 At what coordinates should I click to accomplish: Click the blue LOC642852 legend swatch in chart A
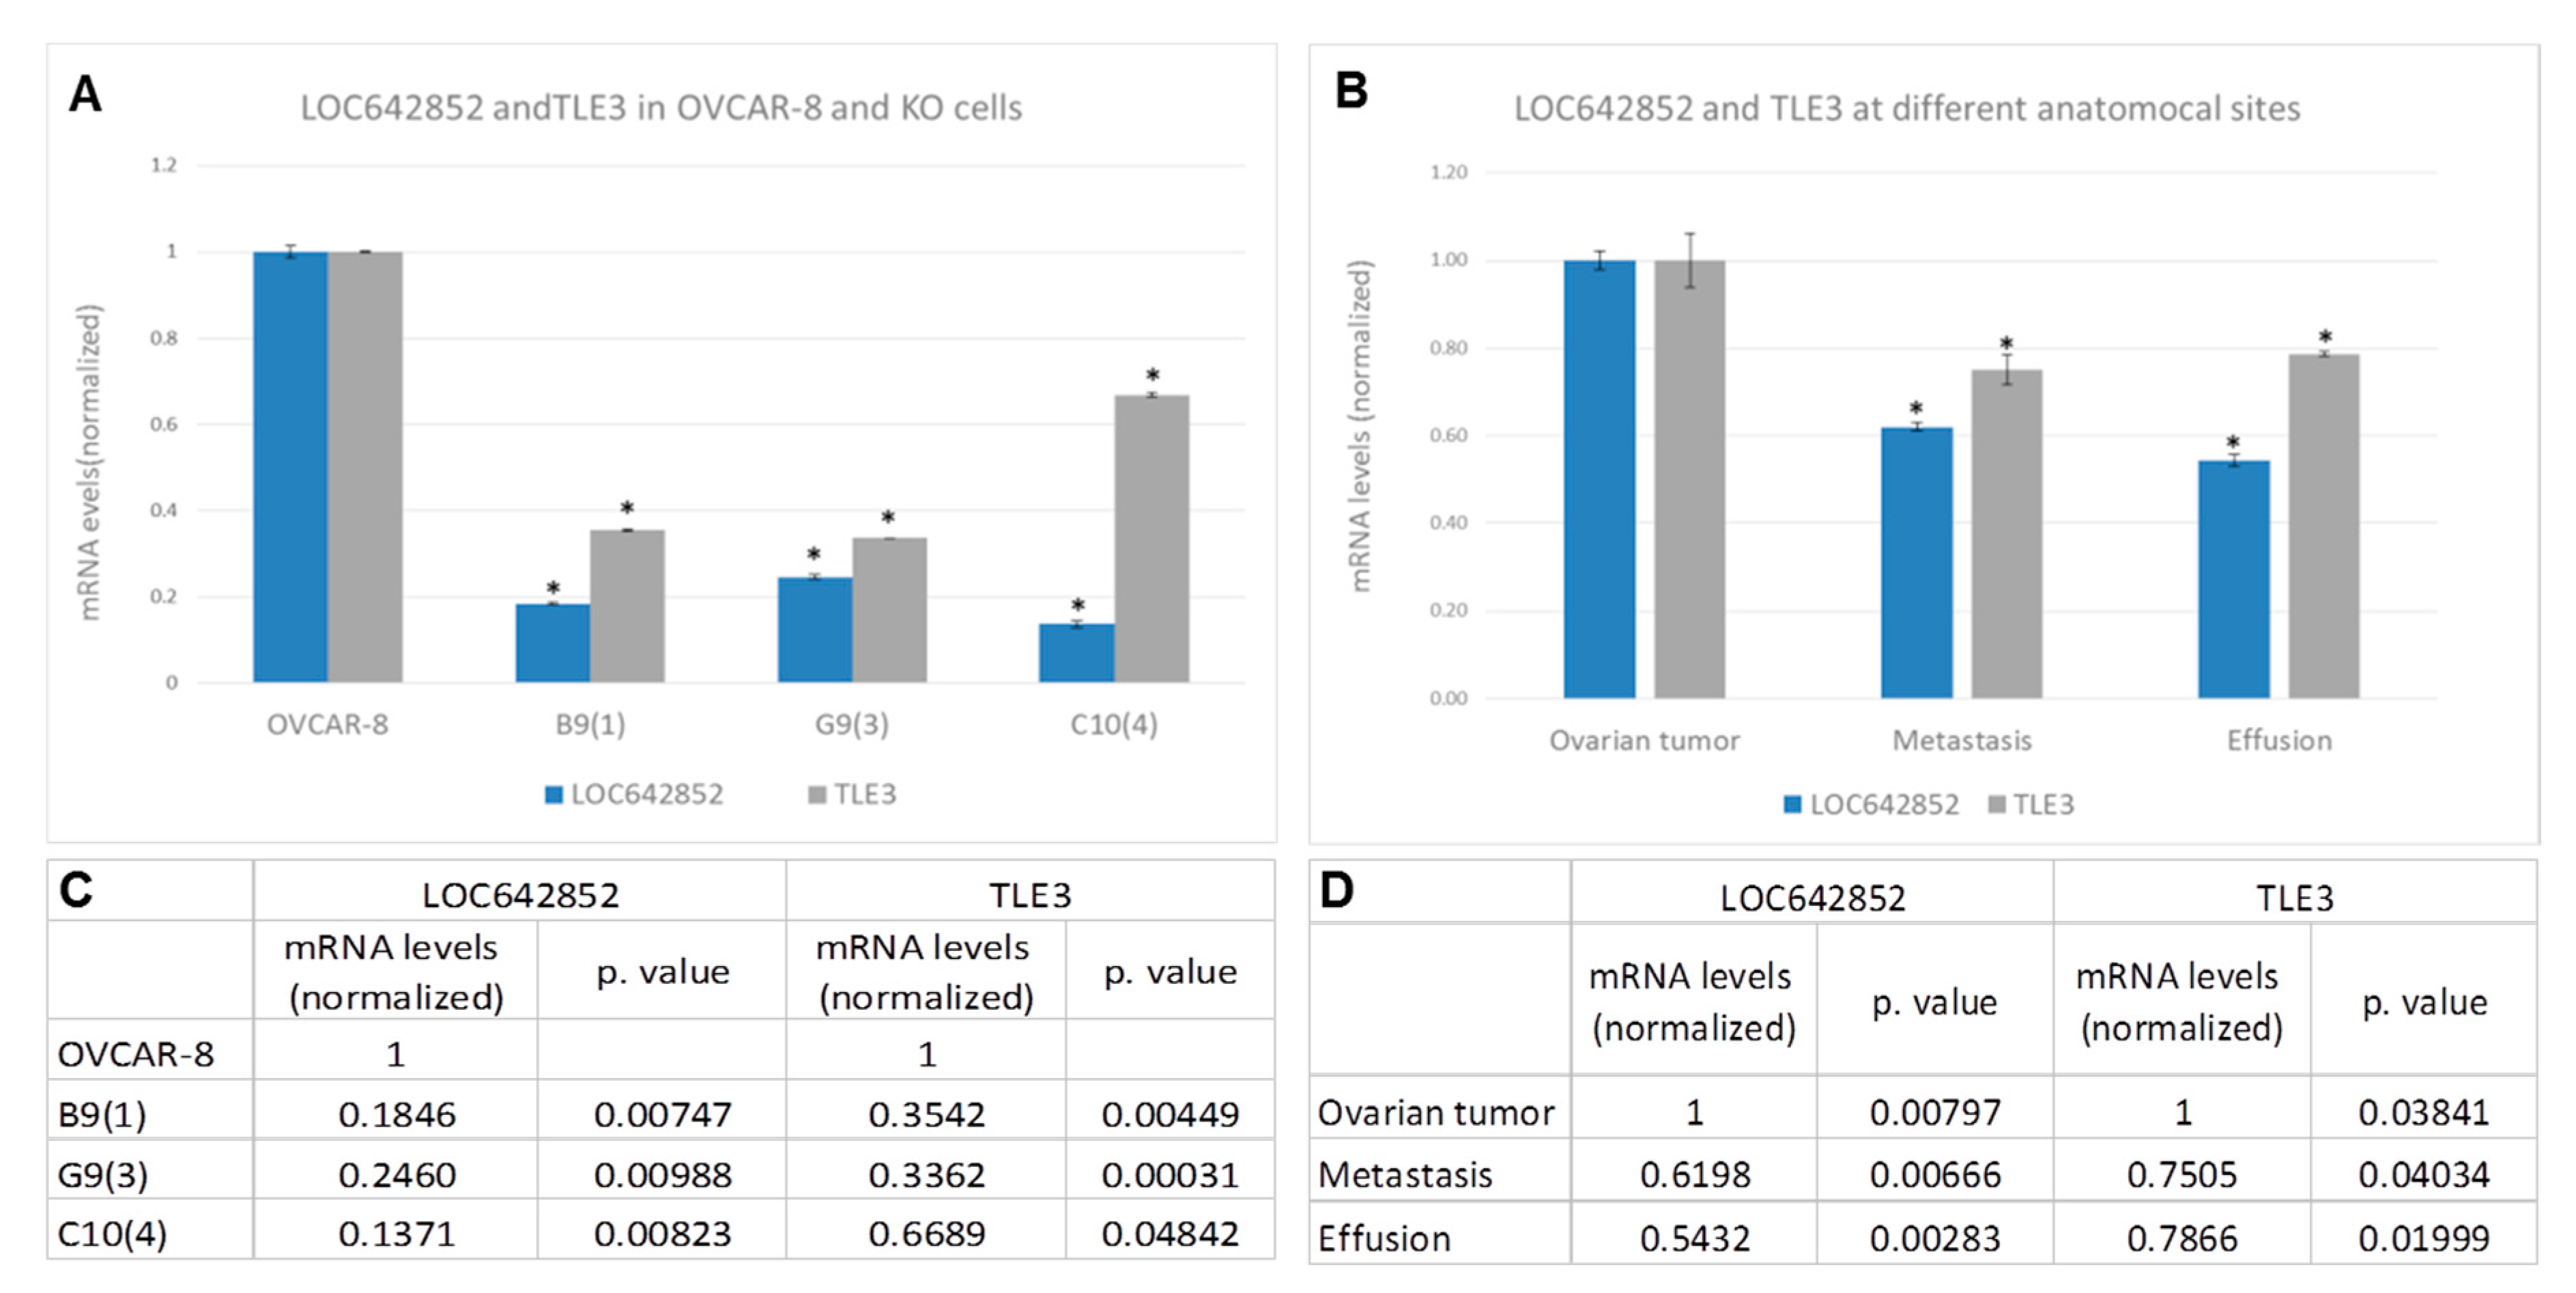tap(553, 795)
